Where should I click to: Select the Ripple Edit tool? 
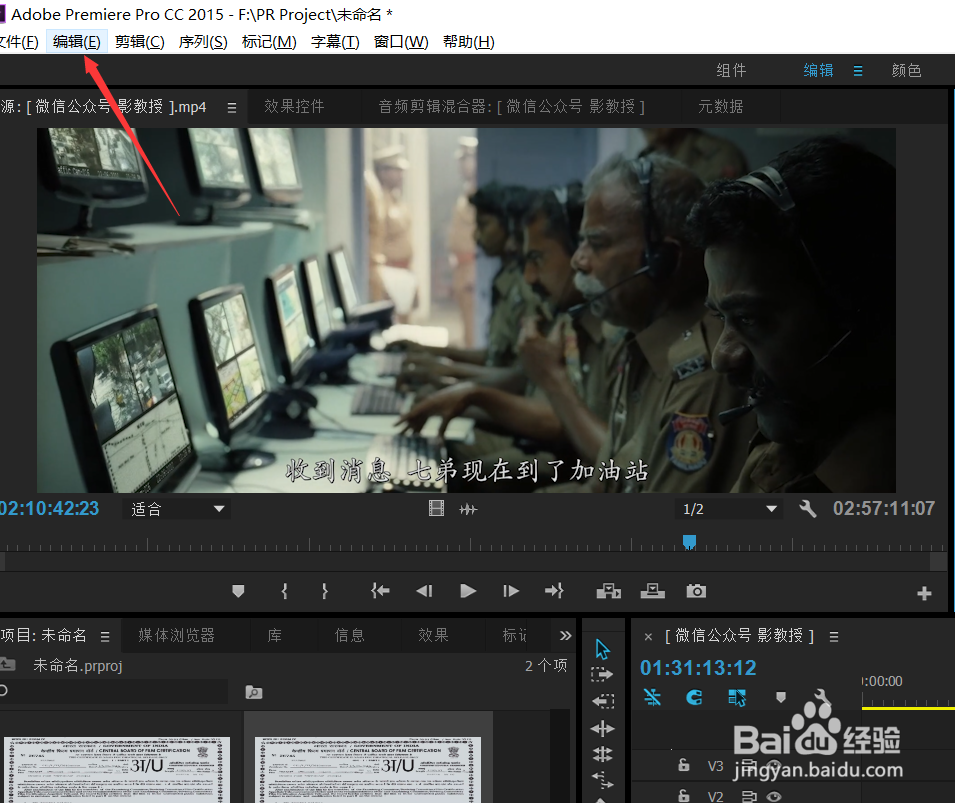click(x=602, y=729)
